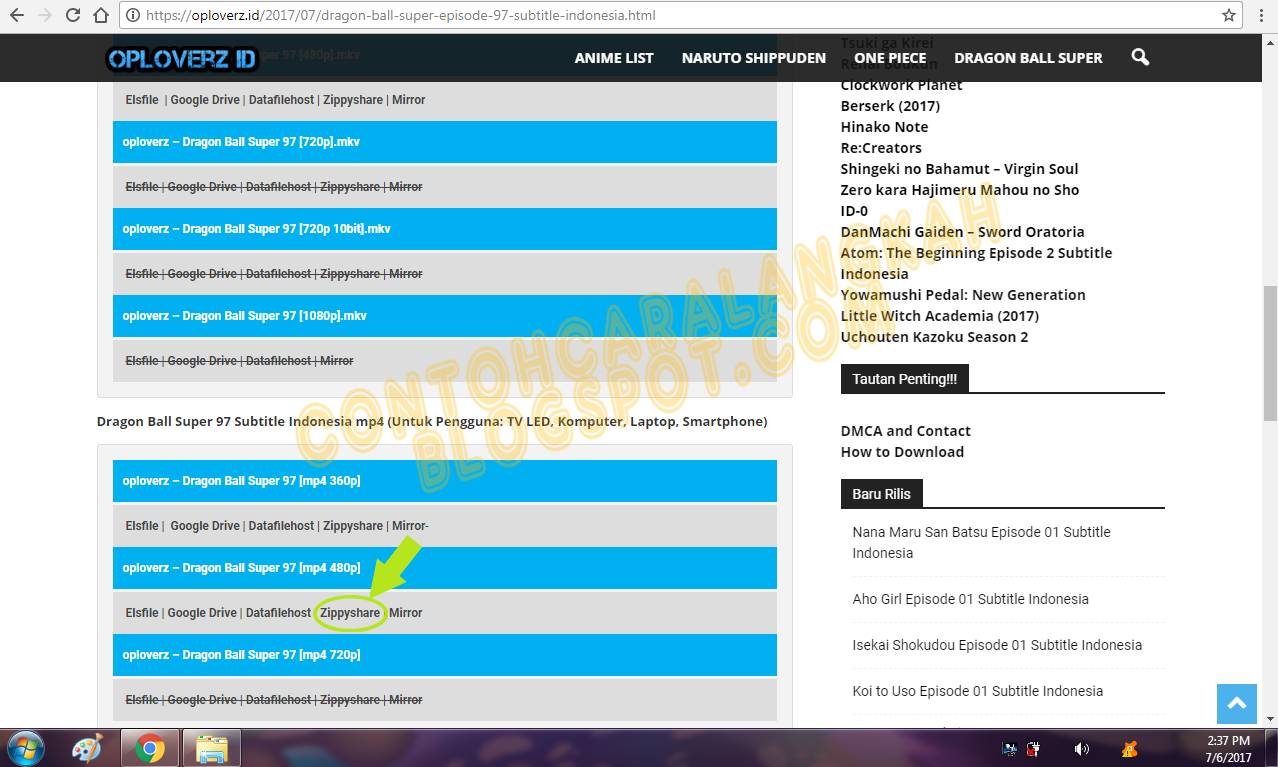The image size is (1278, 767).
Task: Open the DRAGON BALL SUPER menu item
Action: [x=1028, y=58]
